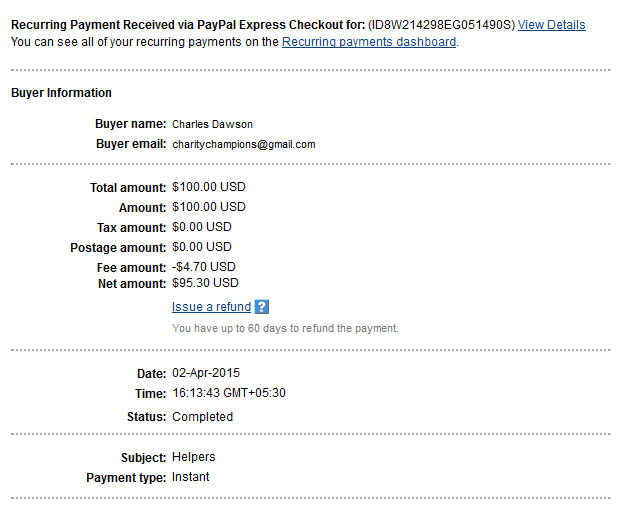Click the Net amount $95.30 USD value

[x=205, y=283]
